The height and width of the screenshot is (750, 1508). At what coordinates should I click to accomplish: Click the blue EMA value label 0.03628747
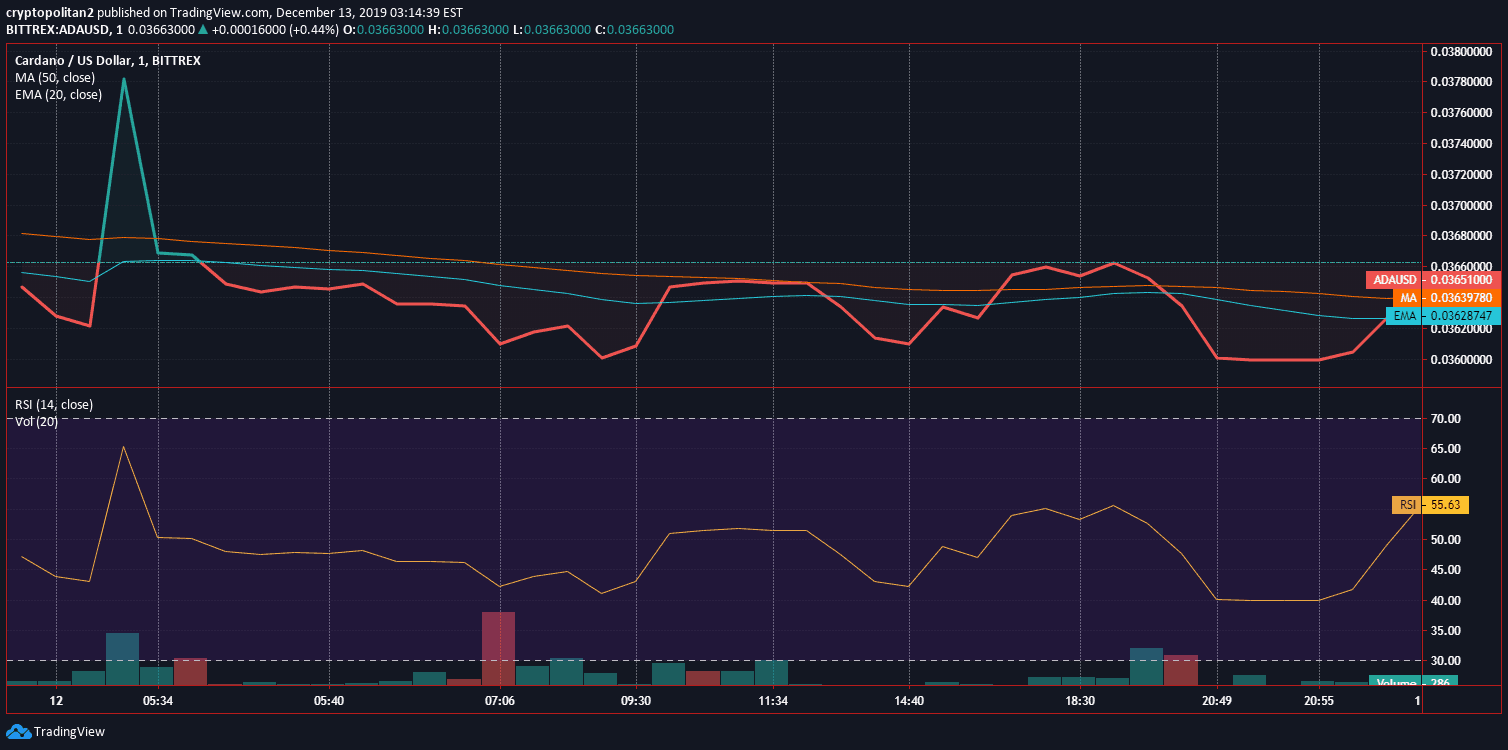pyautogui.click(x=1443, y=316)
